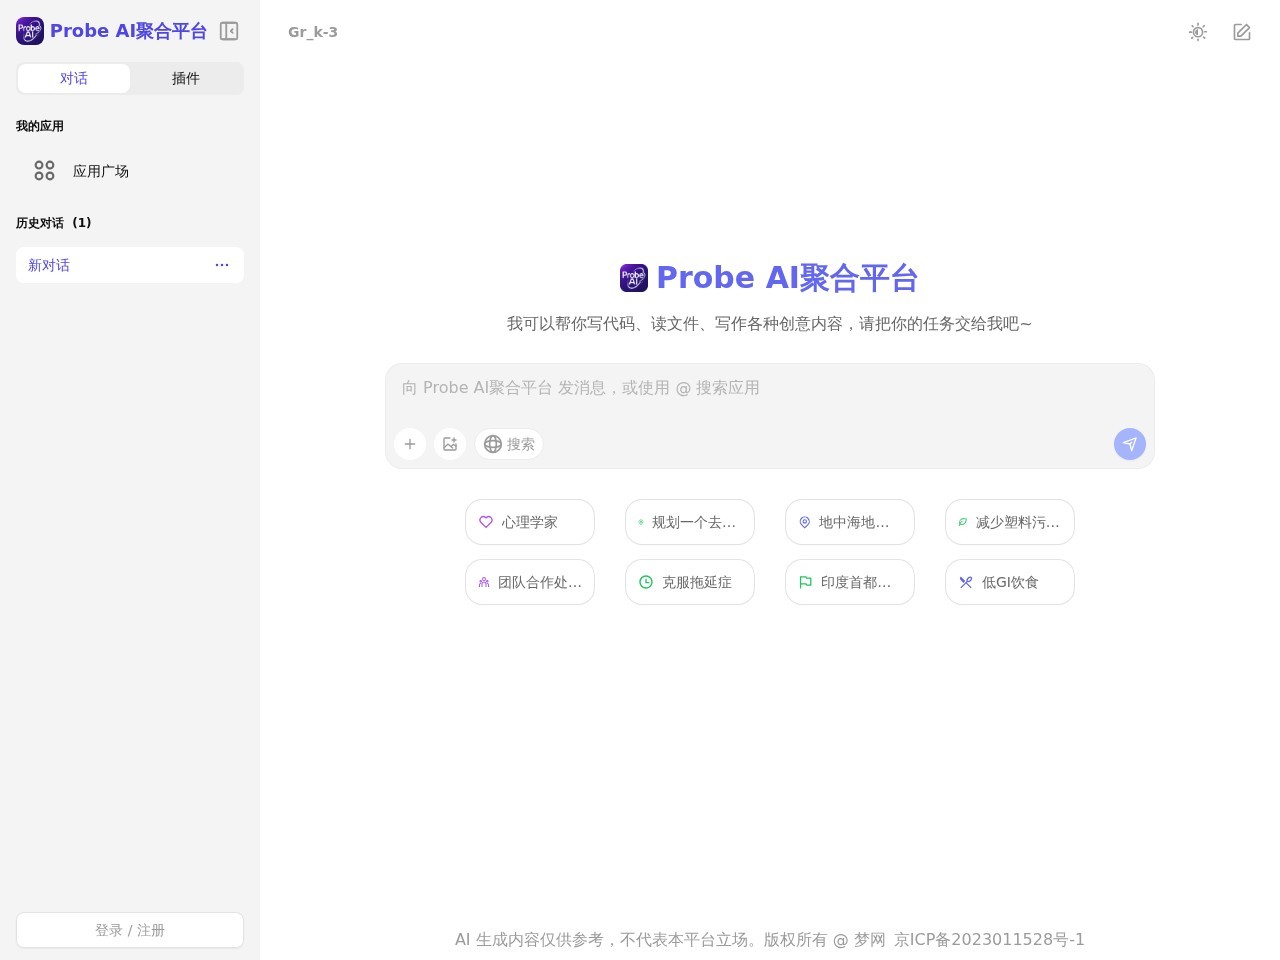1280x960 pixels.
Task: Toggle the web 搜索 globe button
Action: click(x=509, y=444)
